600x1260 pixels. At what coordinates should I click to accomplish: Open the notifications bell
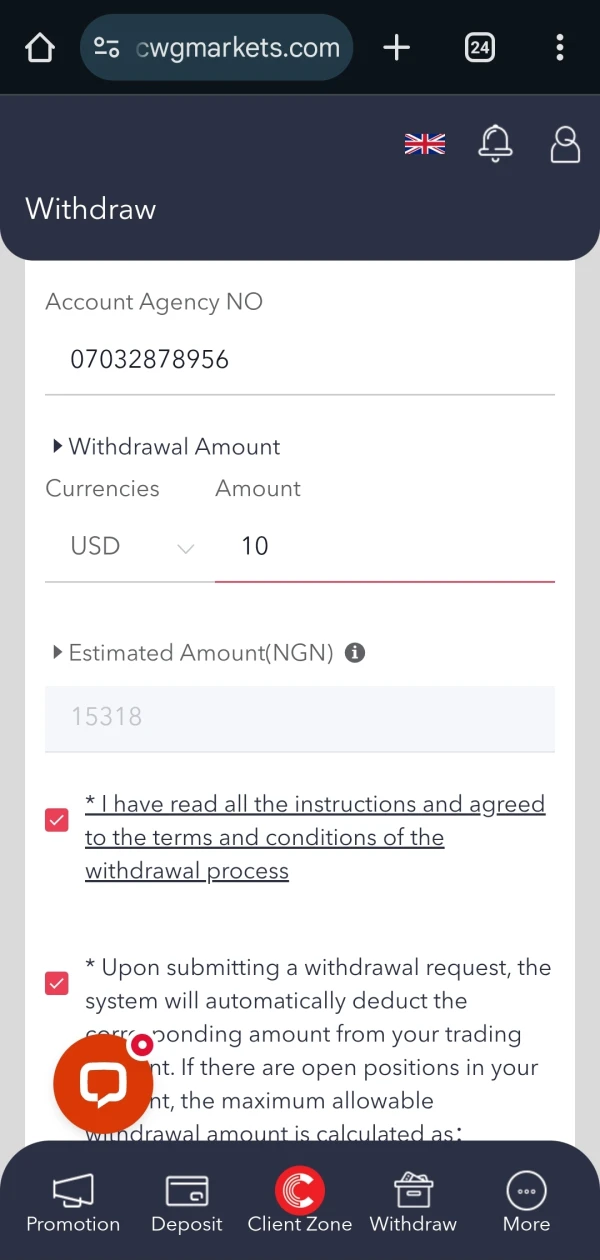495,144
